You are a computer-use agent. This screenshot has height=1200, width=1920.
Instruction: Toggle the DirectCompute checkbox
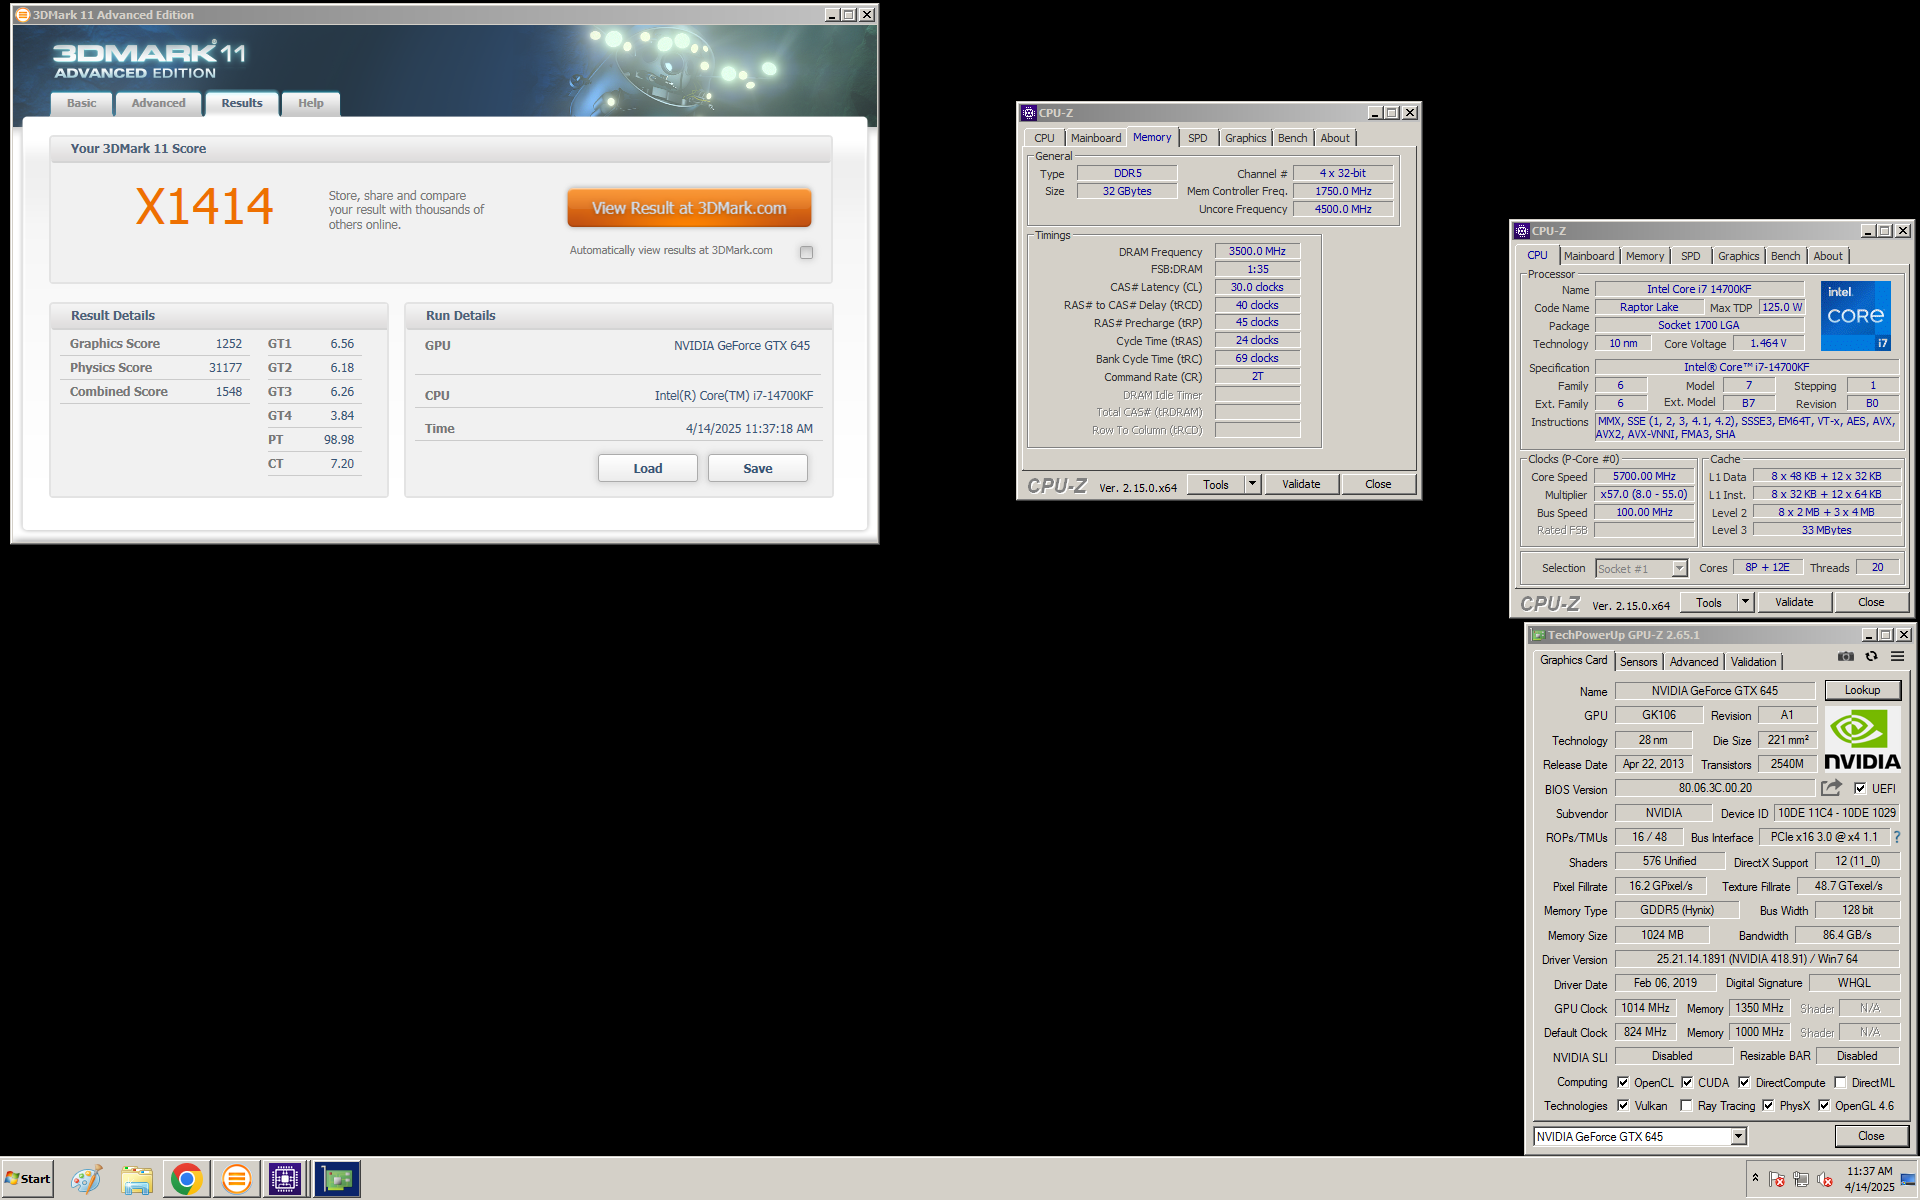1744,1082
